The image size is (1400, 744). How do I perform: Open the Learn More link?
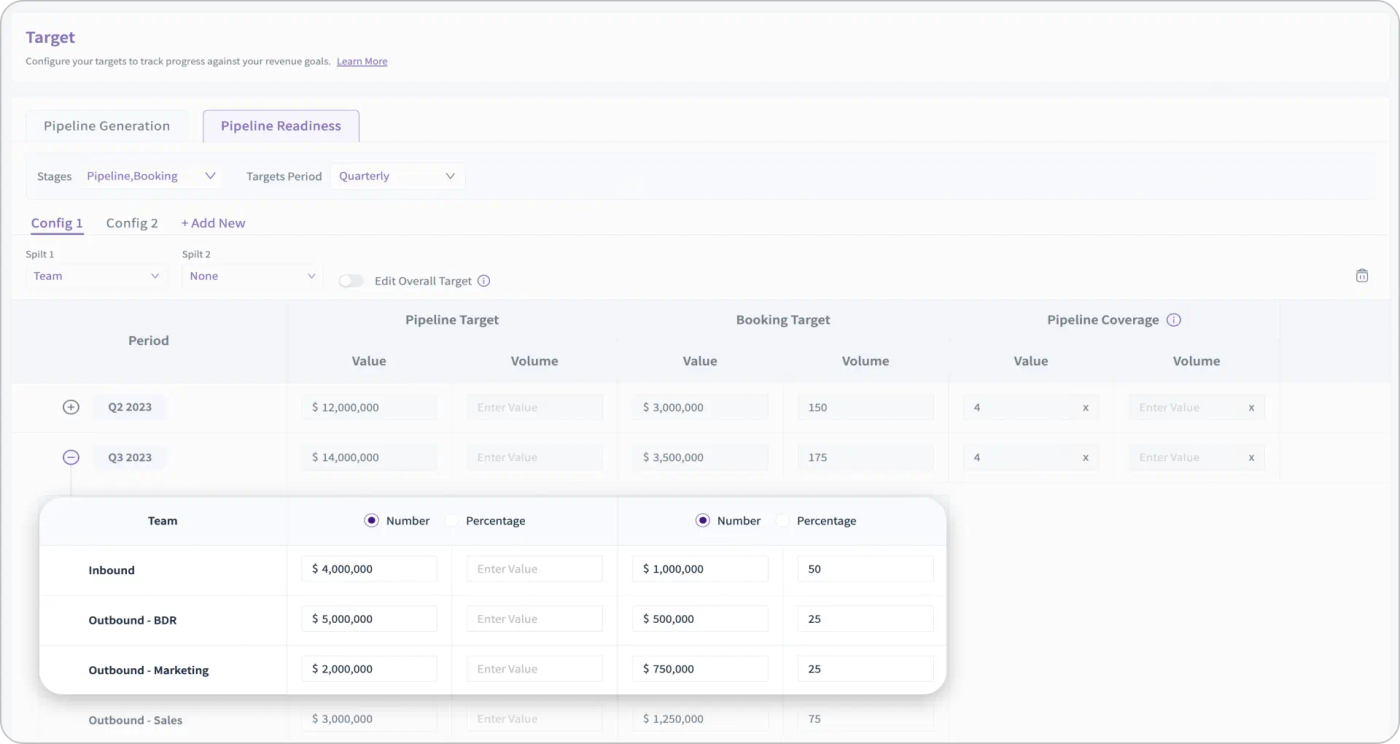pyautogui.click(x=362, y=61)
